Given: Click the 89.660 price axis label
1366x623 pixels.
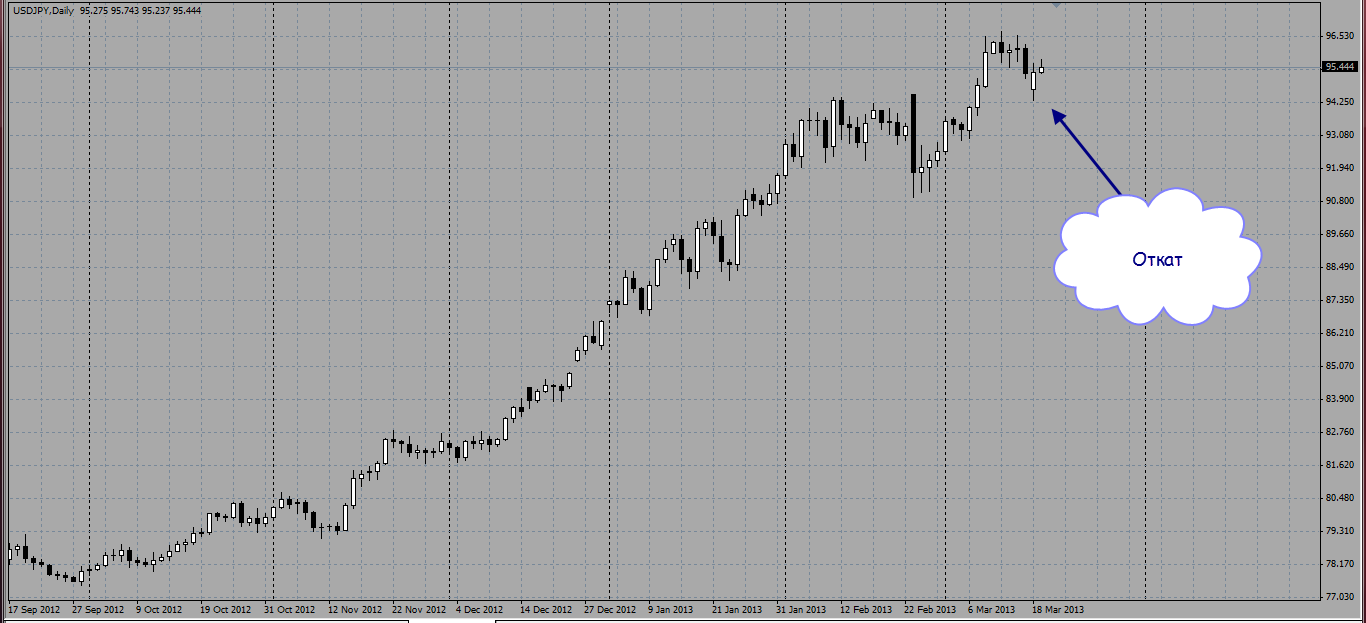Looking at the screenshot, I should click(1339, 234).
